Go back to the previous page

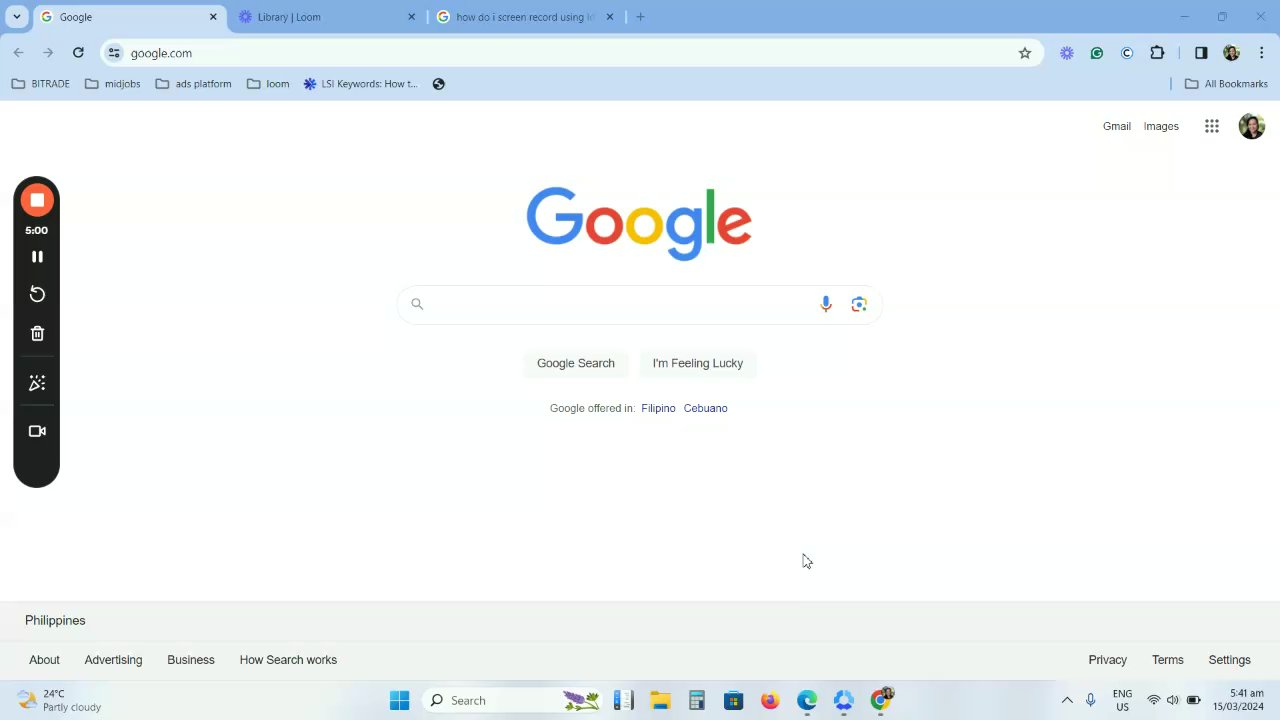click(x=18, y=53)
